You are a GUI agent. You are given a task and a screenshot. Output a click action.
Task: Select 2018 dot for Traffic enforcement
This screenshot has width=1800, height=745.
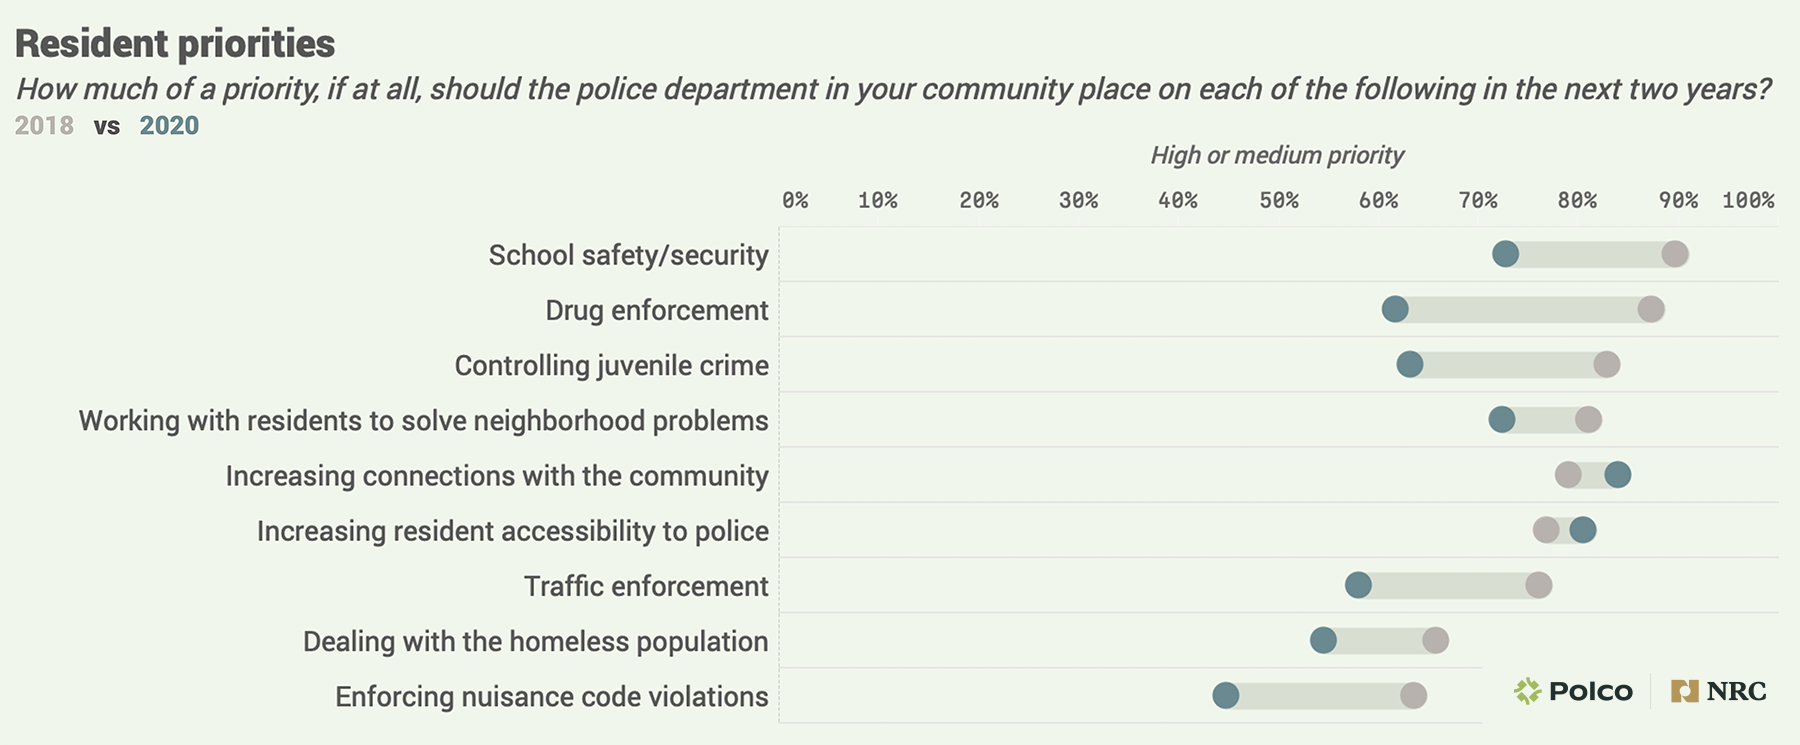1539,585
